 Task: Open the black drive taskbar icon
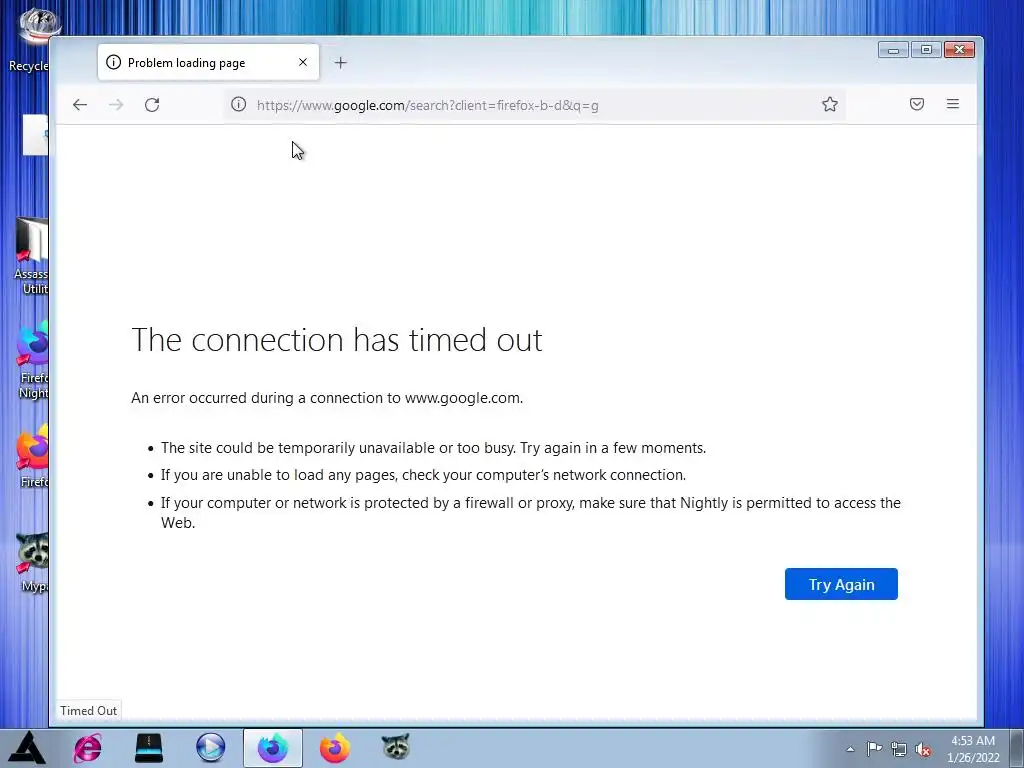[x=149, y=748]
